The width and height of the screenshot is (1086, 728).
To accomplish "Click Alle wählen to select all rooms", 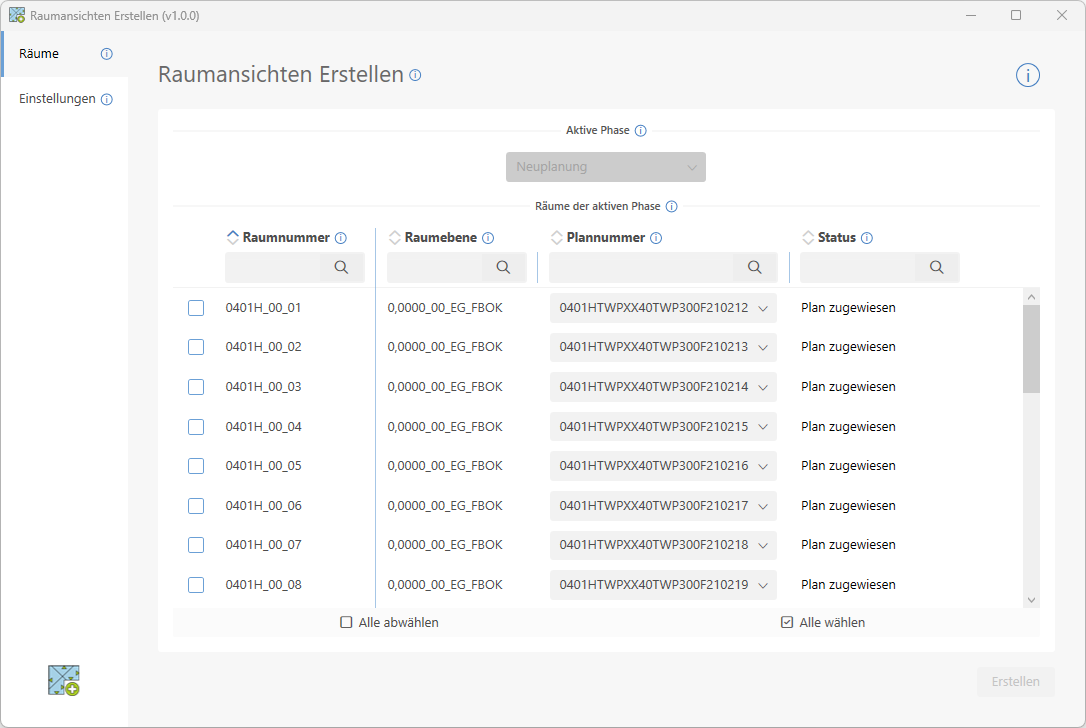I will point(823,622).
